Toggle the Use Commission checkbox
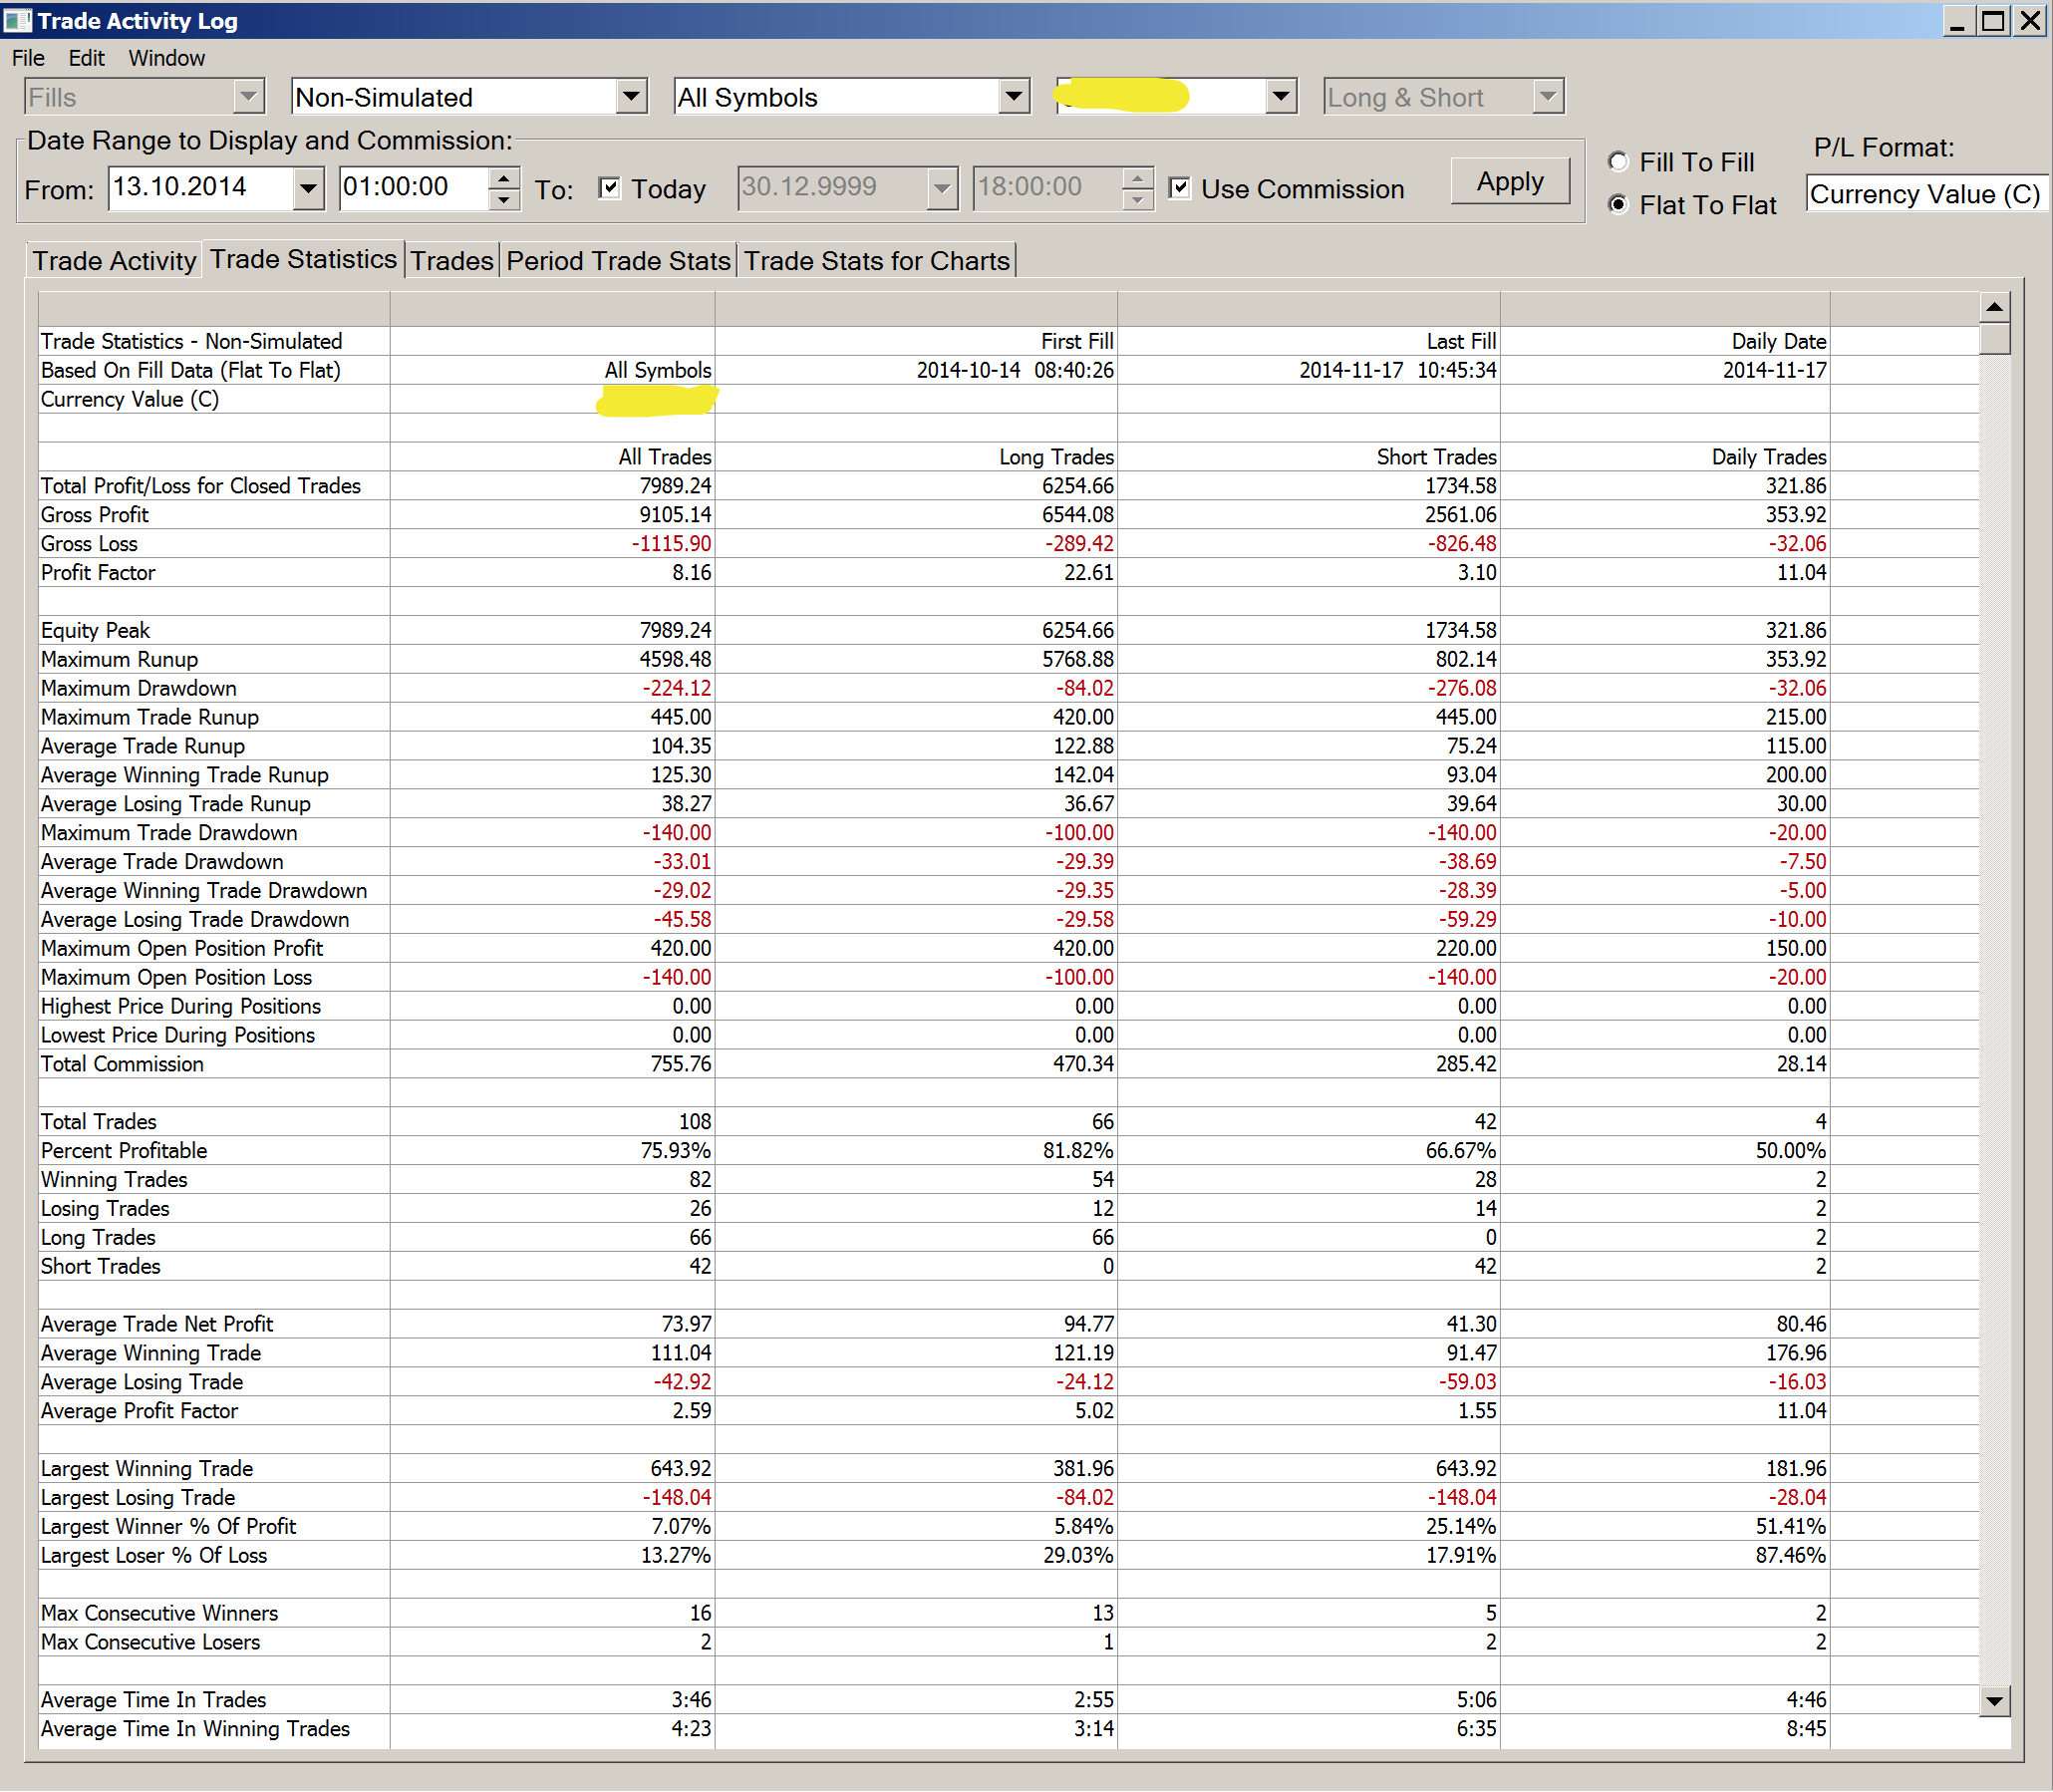The height and width of the screenshot is (1792, 2053). point(1180,188)
